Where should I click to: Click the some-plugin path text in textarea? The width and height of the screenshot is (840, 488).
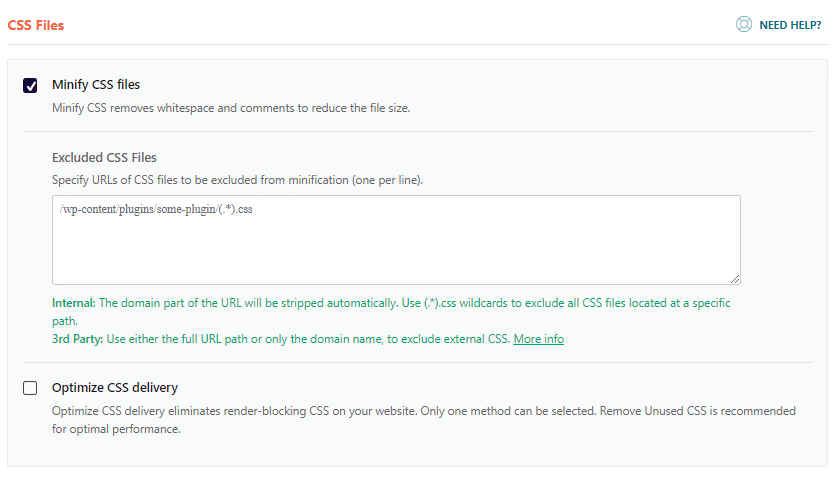pos(155,211)
